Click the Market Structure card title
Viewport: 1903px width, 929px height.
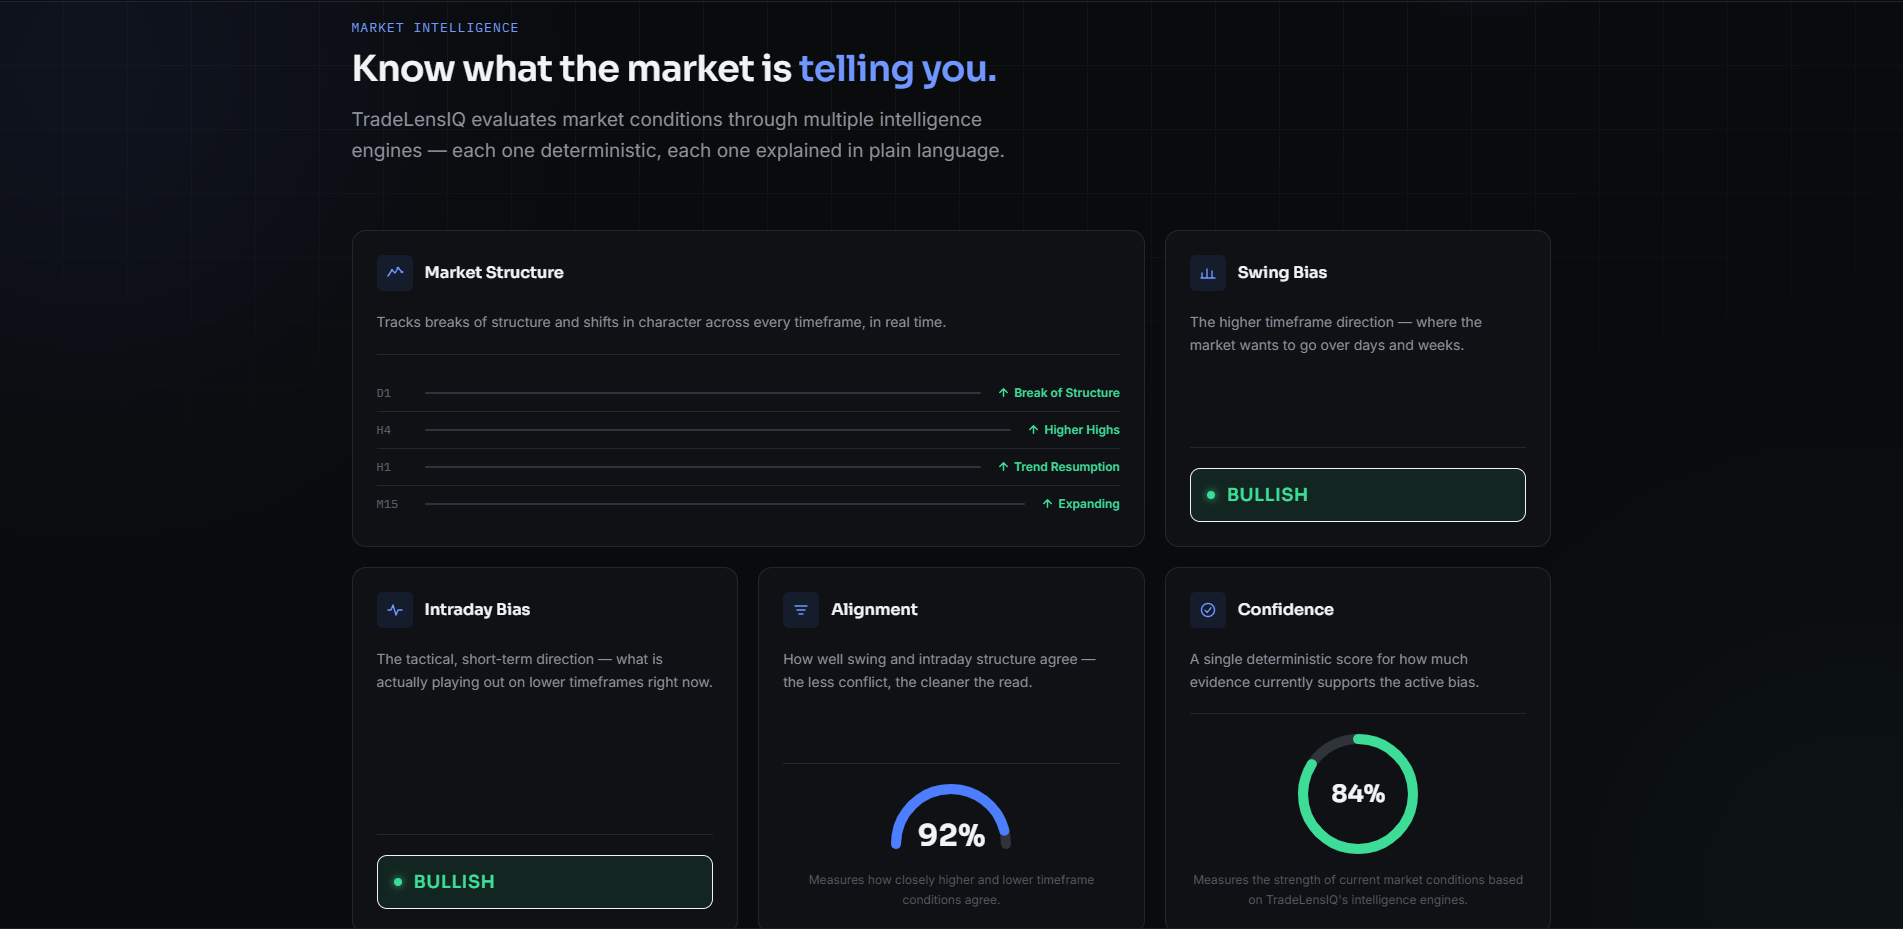(494, 273)
